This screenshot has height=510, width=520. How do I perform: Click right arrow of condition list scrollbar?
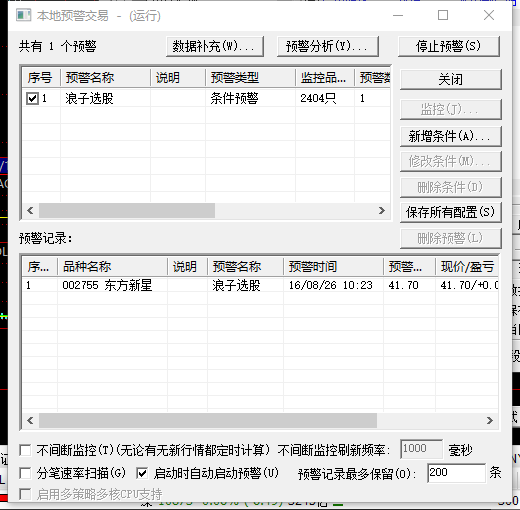tap(382, 211)
